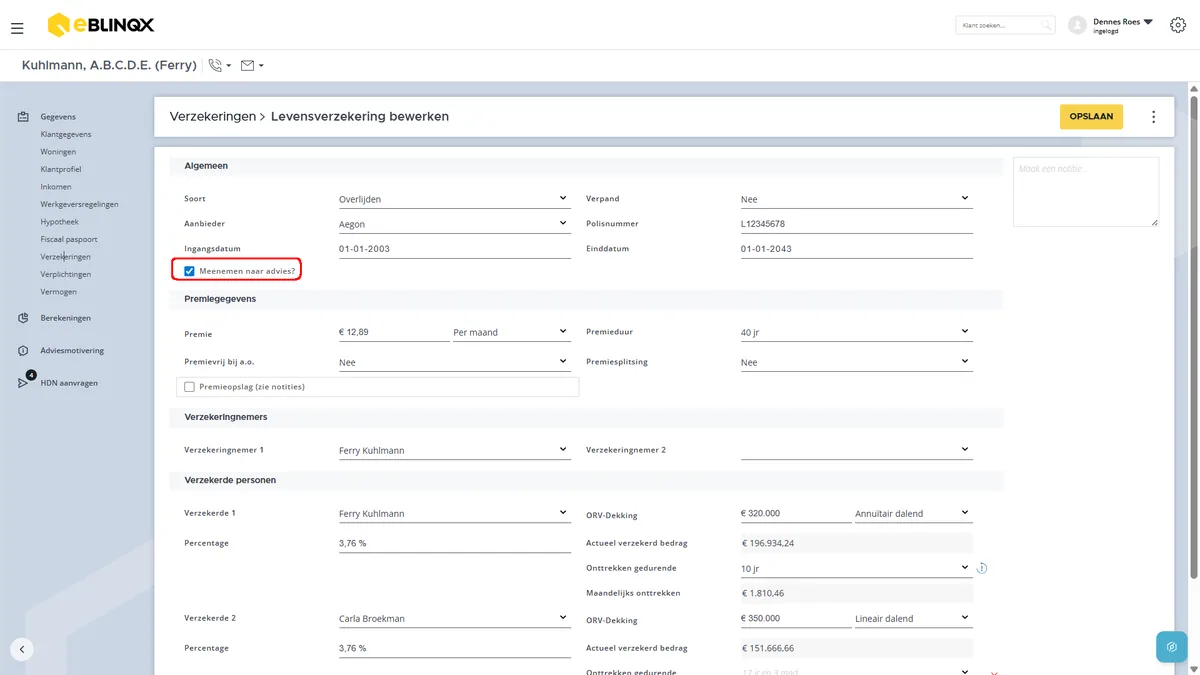Expand the Premieduur dropdown
Image resolution: width=1200 pixels, height=675 pixels.
point(856,332)
